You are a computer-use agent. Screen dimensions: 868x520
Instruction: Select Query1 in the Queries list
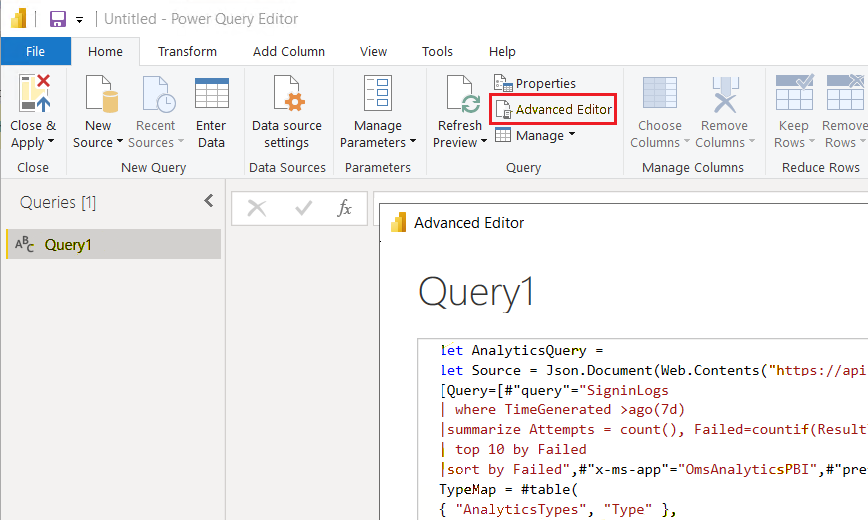pos(68,244)
